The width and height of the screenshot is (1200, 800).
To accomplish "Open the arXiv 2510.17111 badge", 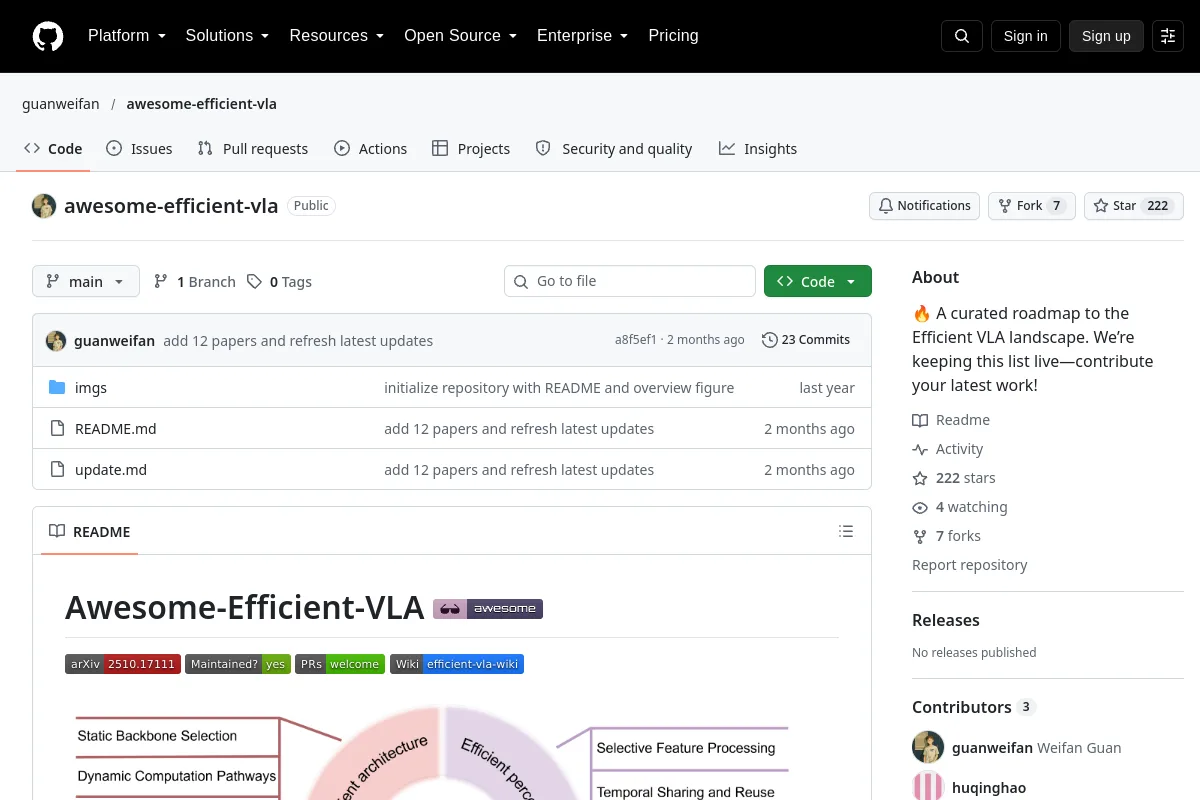I will 122,664.
